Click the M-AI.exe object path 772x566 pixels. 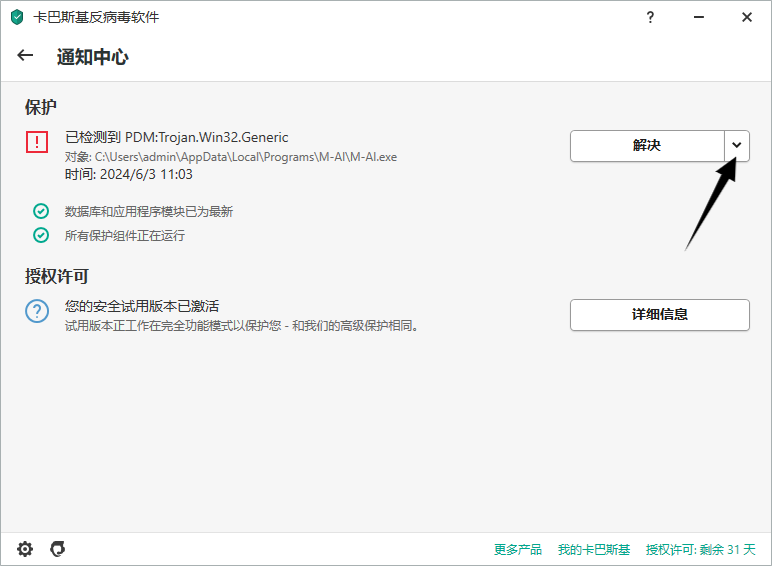click(231, 157)
